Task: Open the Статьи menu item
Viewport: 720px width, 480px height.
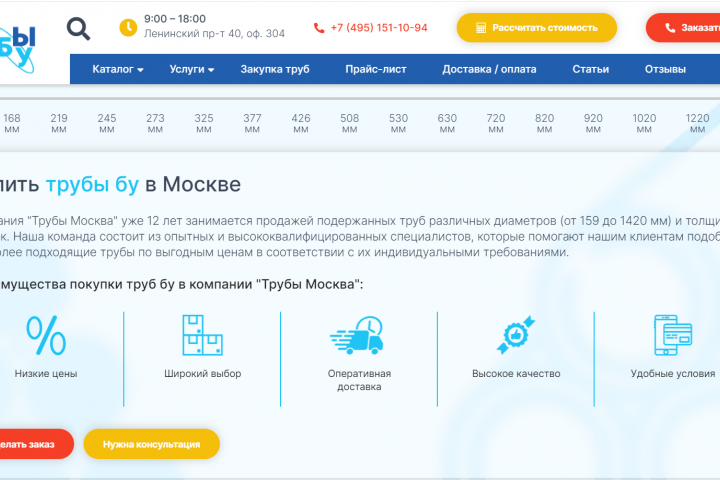Action: pyautogui.click(x=591, y=69)
